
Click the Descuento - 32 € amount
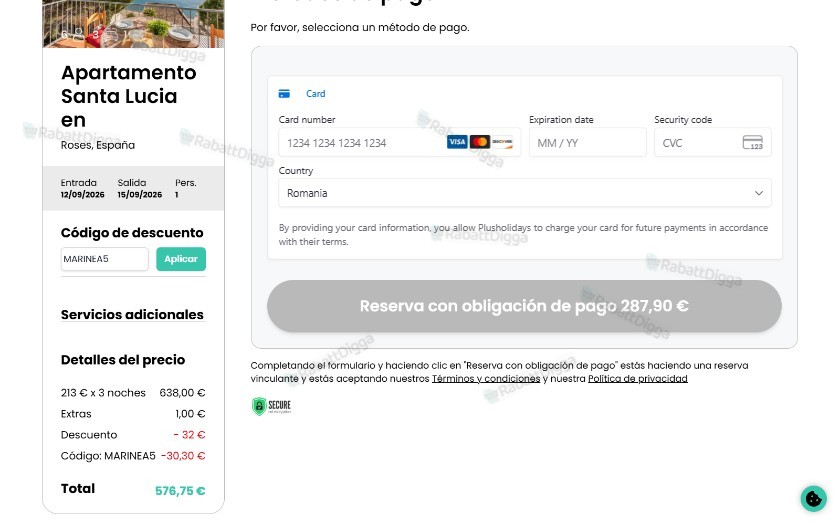click(x=189, y=435)
